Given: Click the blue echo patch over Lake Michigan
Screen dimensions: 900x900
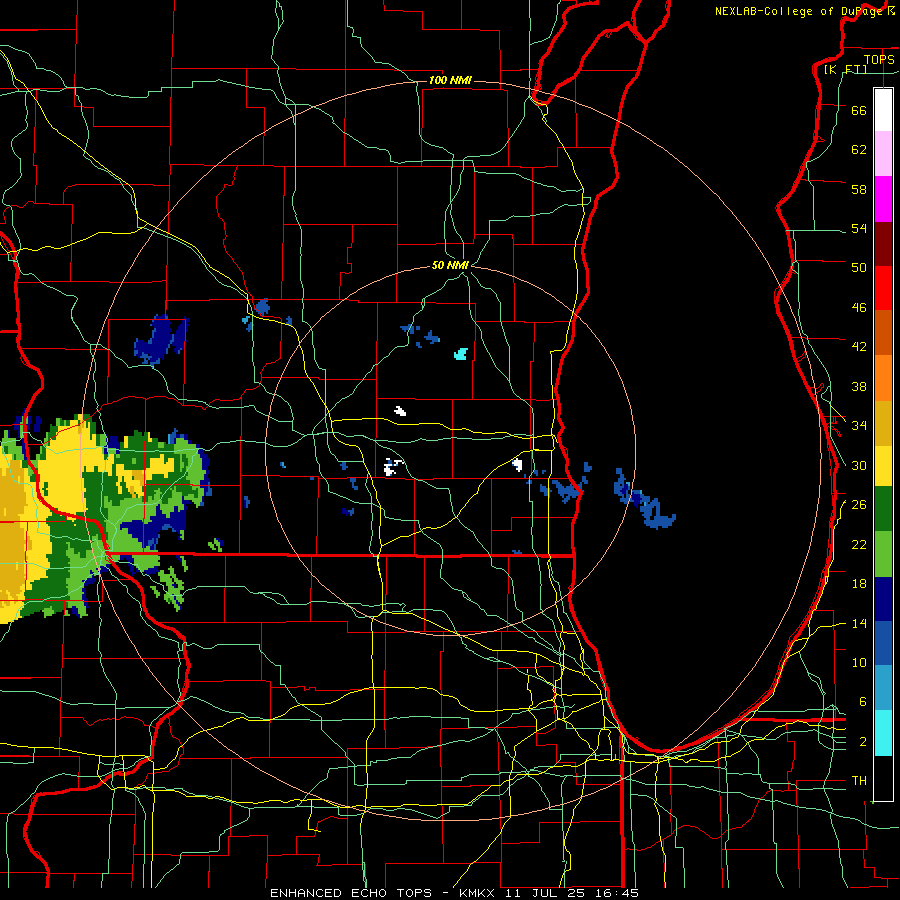Looking at the screenshot, I should click(644, 500).
